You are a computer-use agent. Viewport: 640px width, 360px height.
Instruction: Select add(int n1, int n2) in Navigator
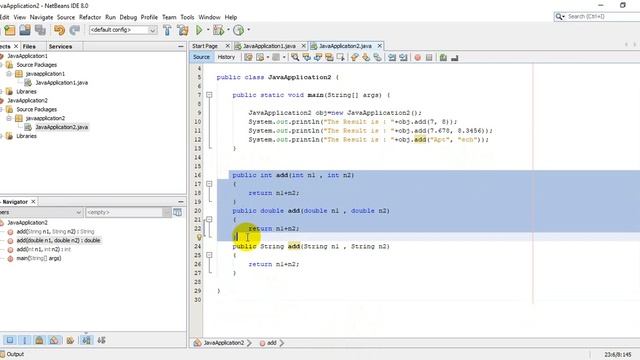44,249
